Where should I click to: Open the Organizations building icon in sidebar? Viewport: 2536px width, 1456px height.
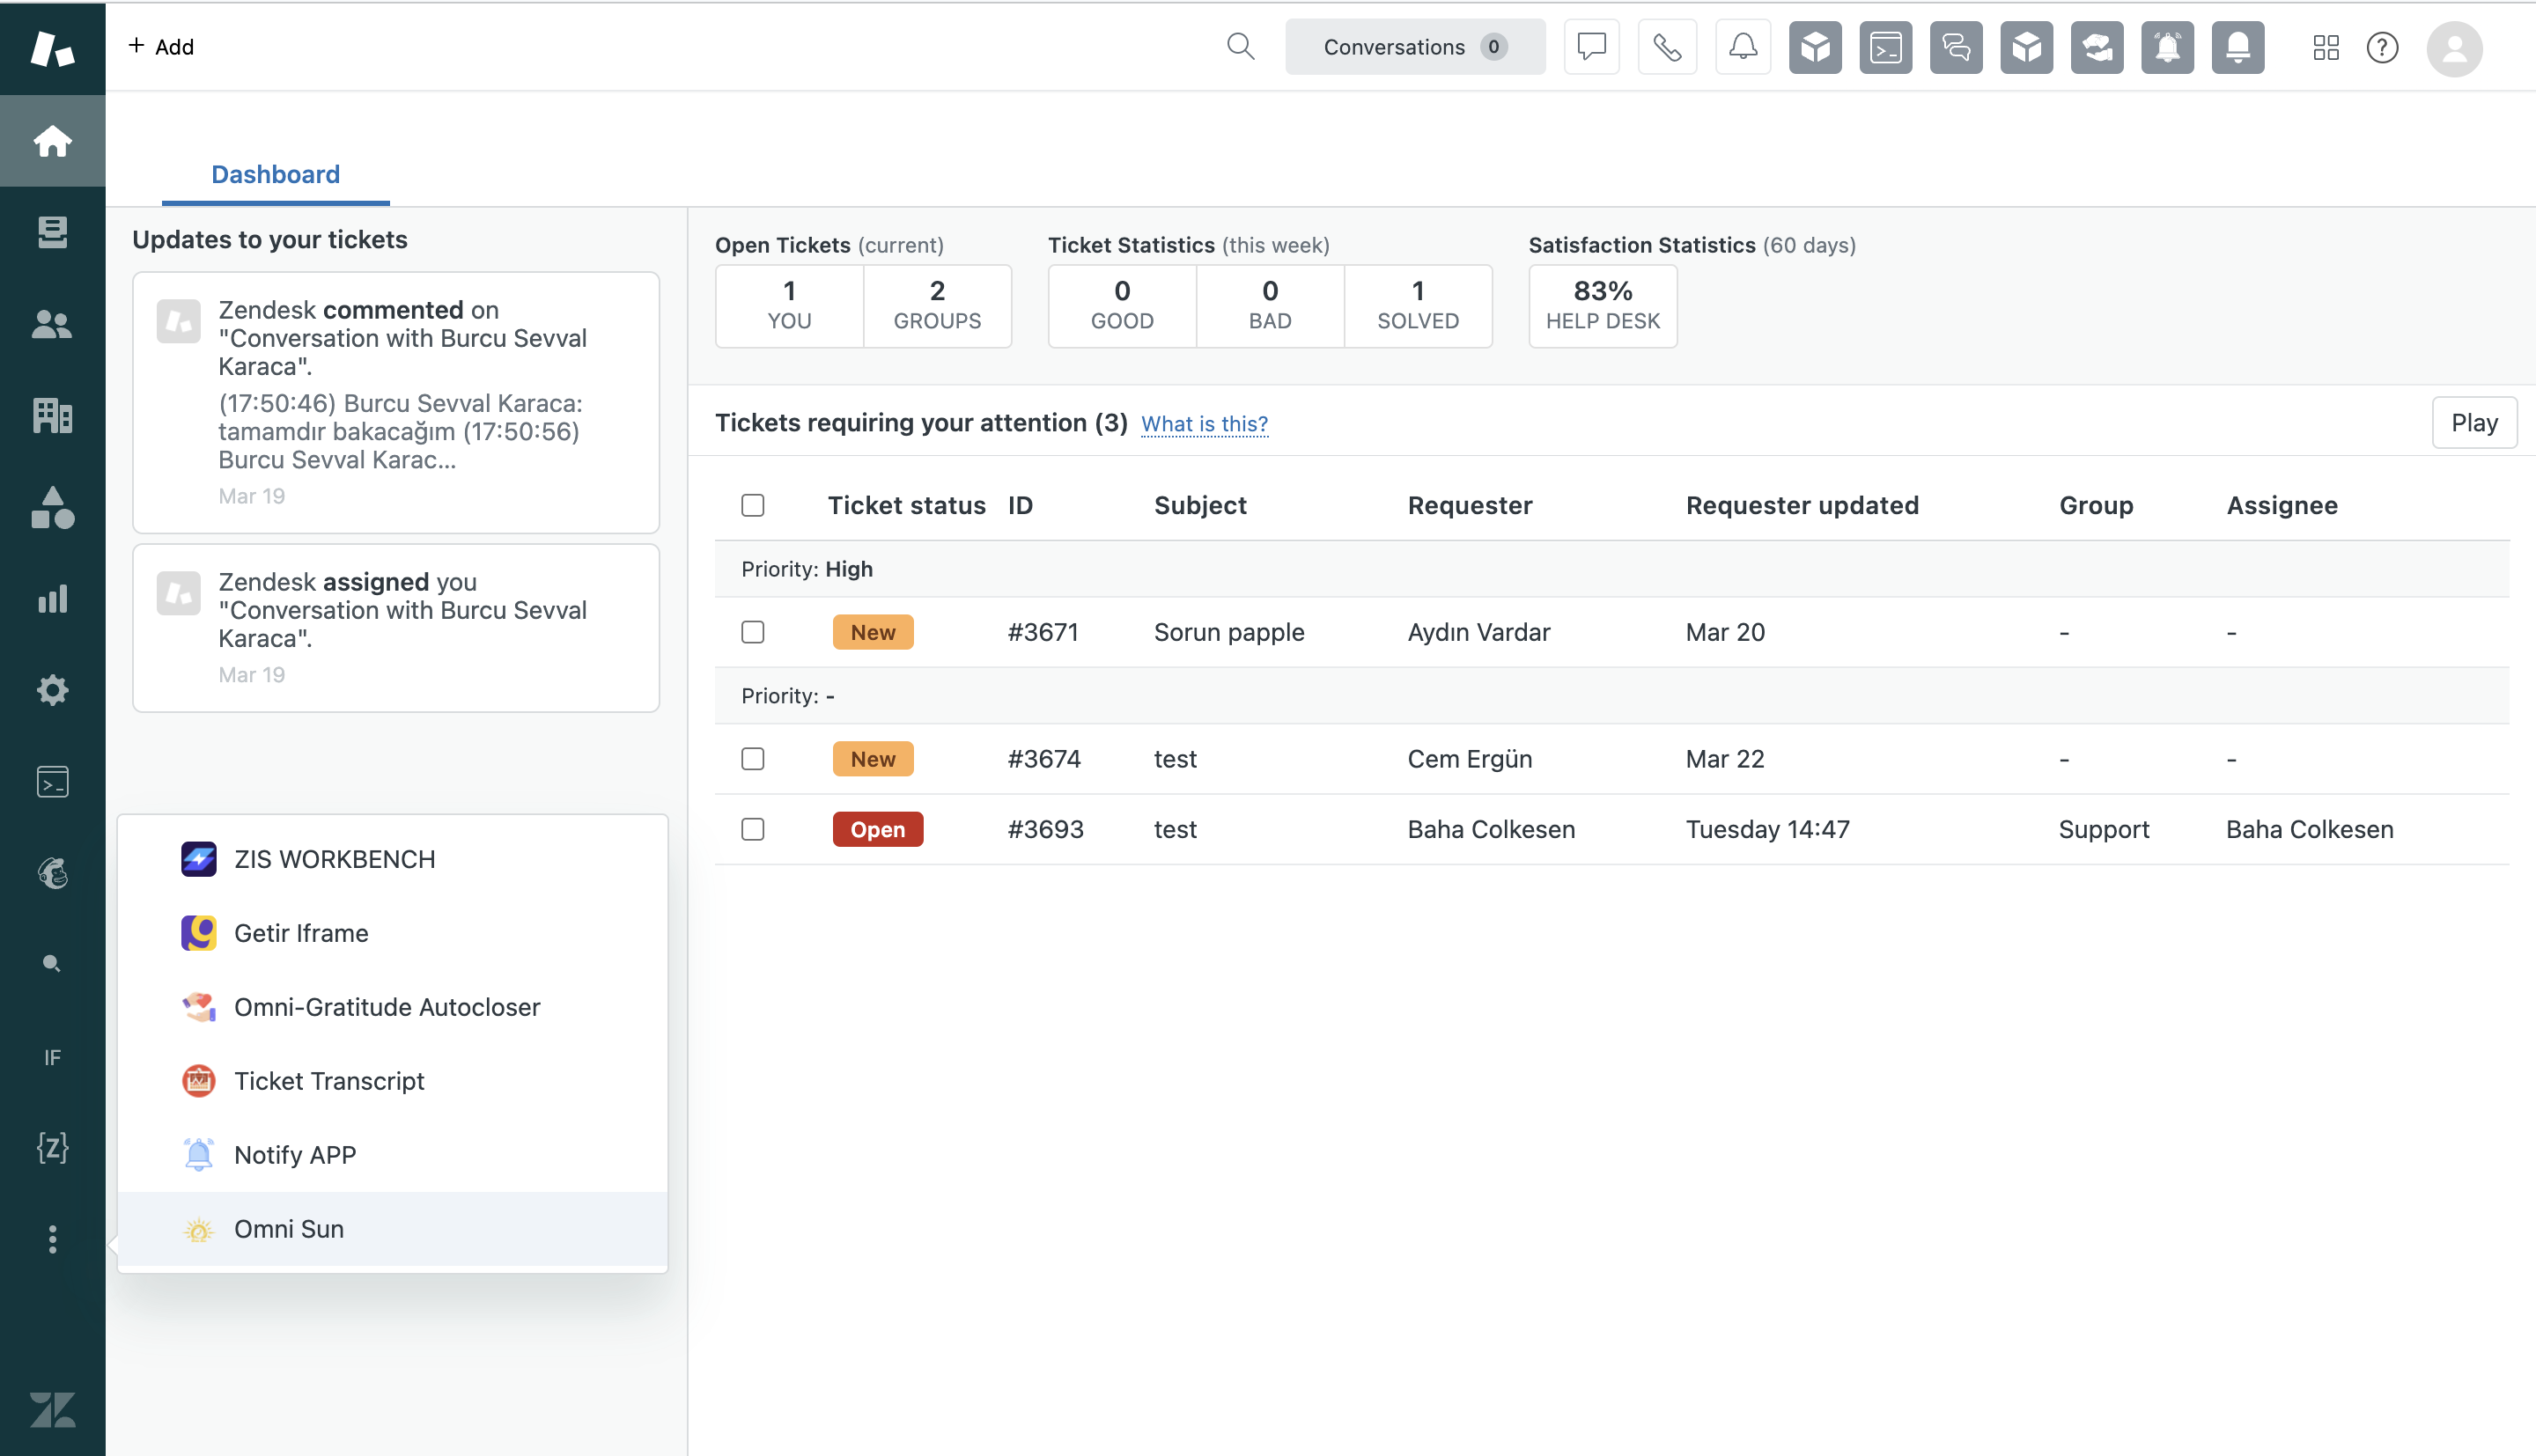(x=52, y=415)
